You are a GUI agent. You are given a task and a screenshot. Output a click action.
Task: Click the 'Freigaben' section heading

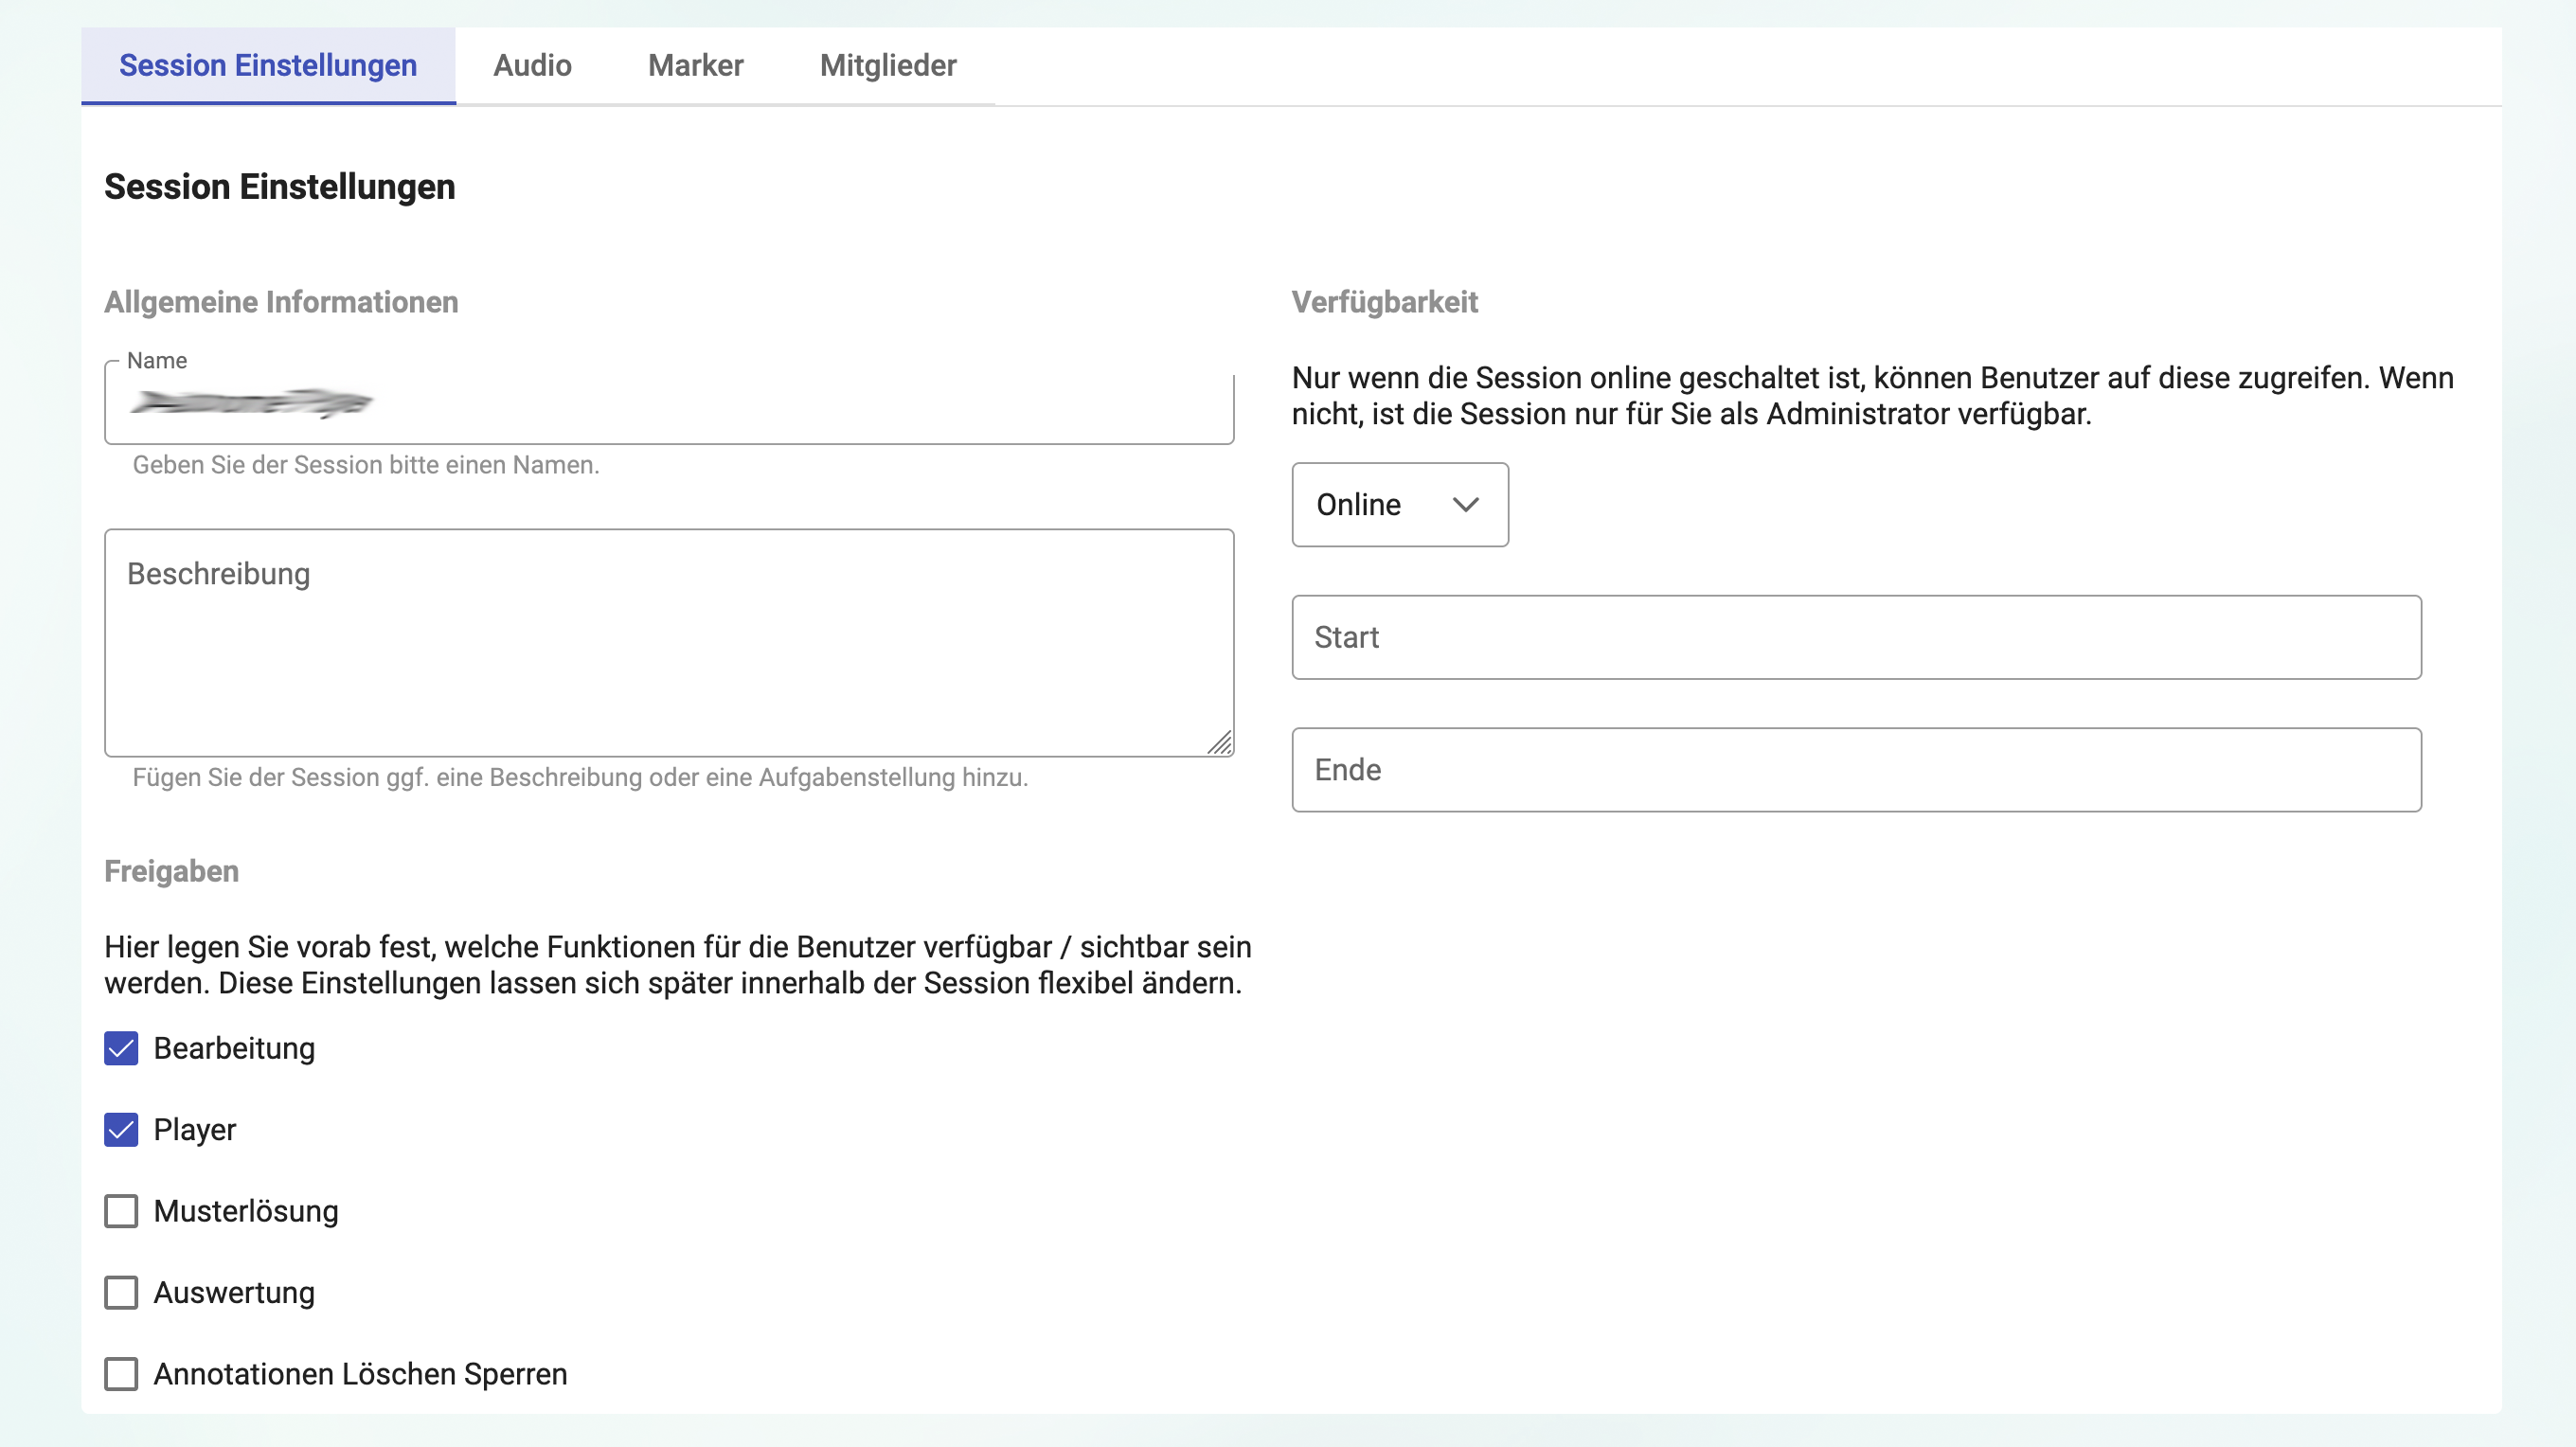coord(172,871)
